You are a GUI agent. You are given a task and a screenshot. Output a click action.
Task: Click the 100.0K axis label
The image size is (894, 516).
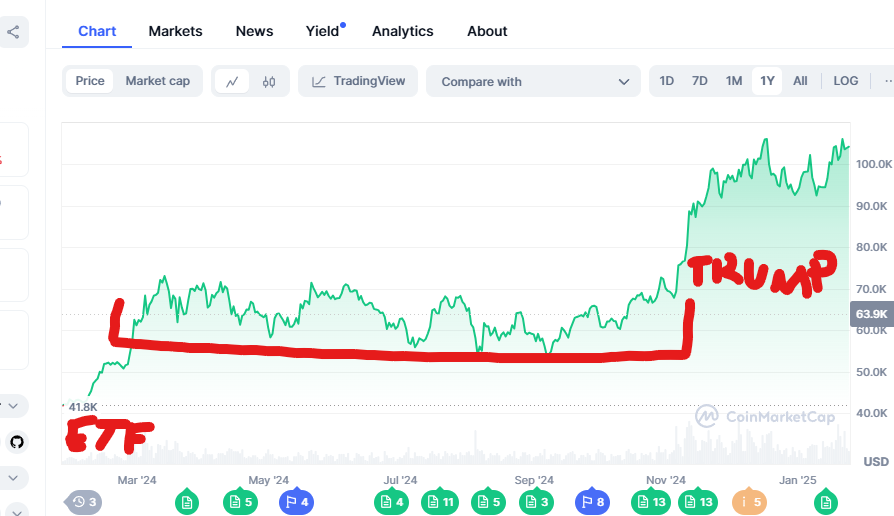[x=873, y=164]
